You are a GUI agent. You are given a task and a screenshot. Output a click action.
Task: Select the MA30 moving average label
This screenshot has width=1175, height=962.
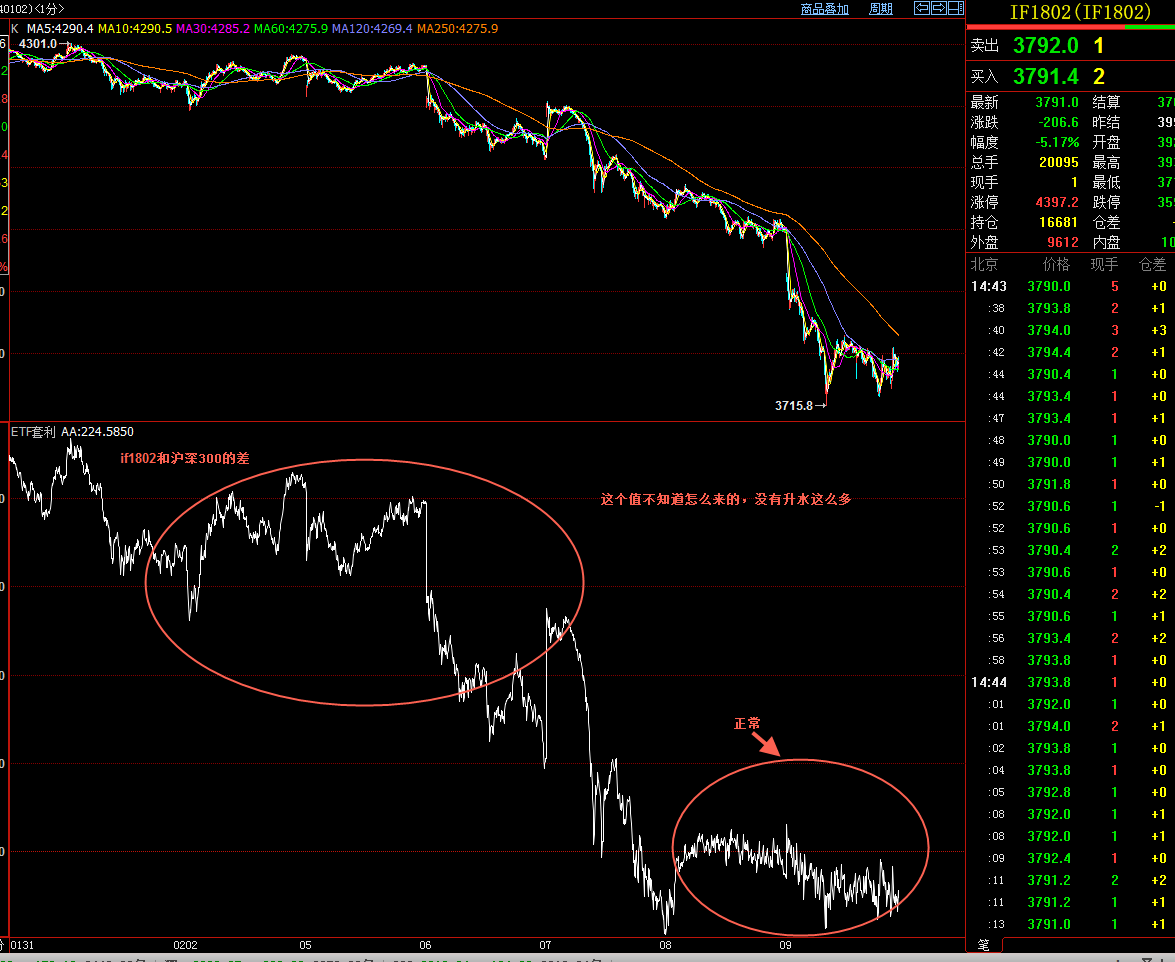tap(213, 29)
